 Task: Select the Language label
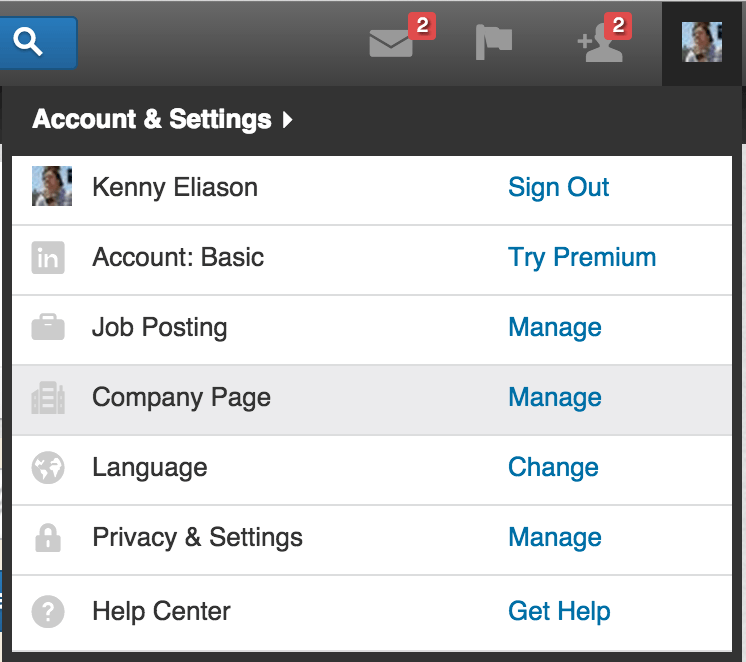pyautogui.click(x=150, y=468)
